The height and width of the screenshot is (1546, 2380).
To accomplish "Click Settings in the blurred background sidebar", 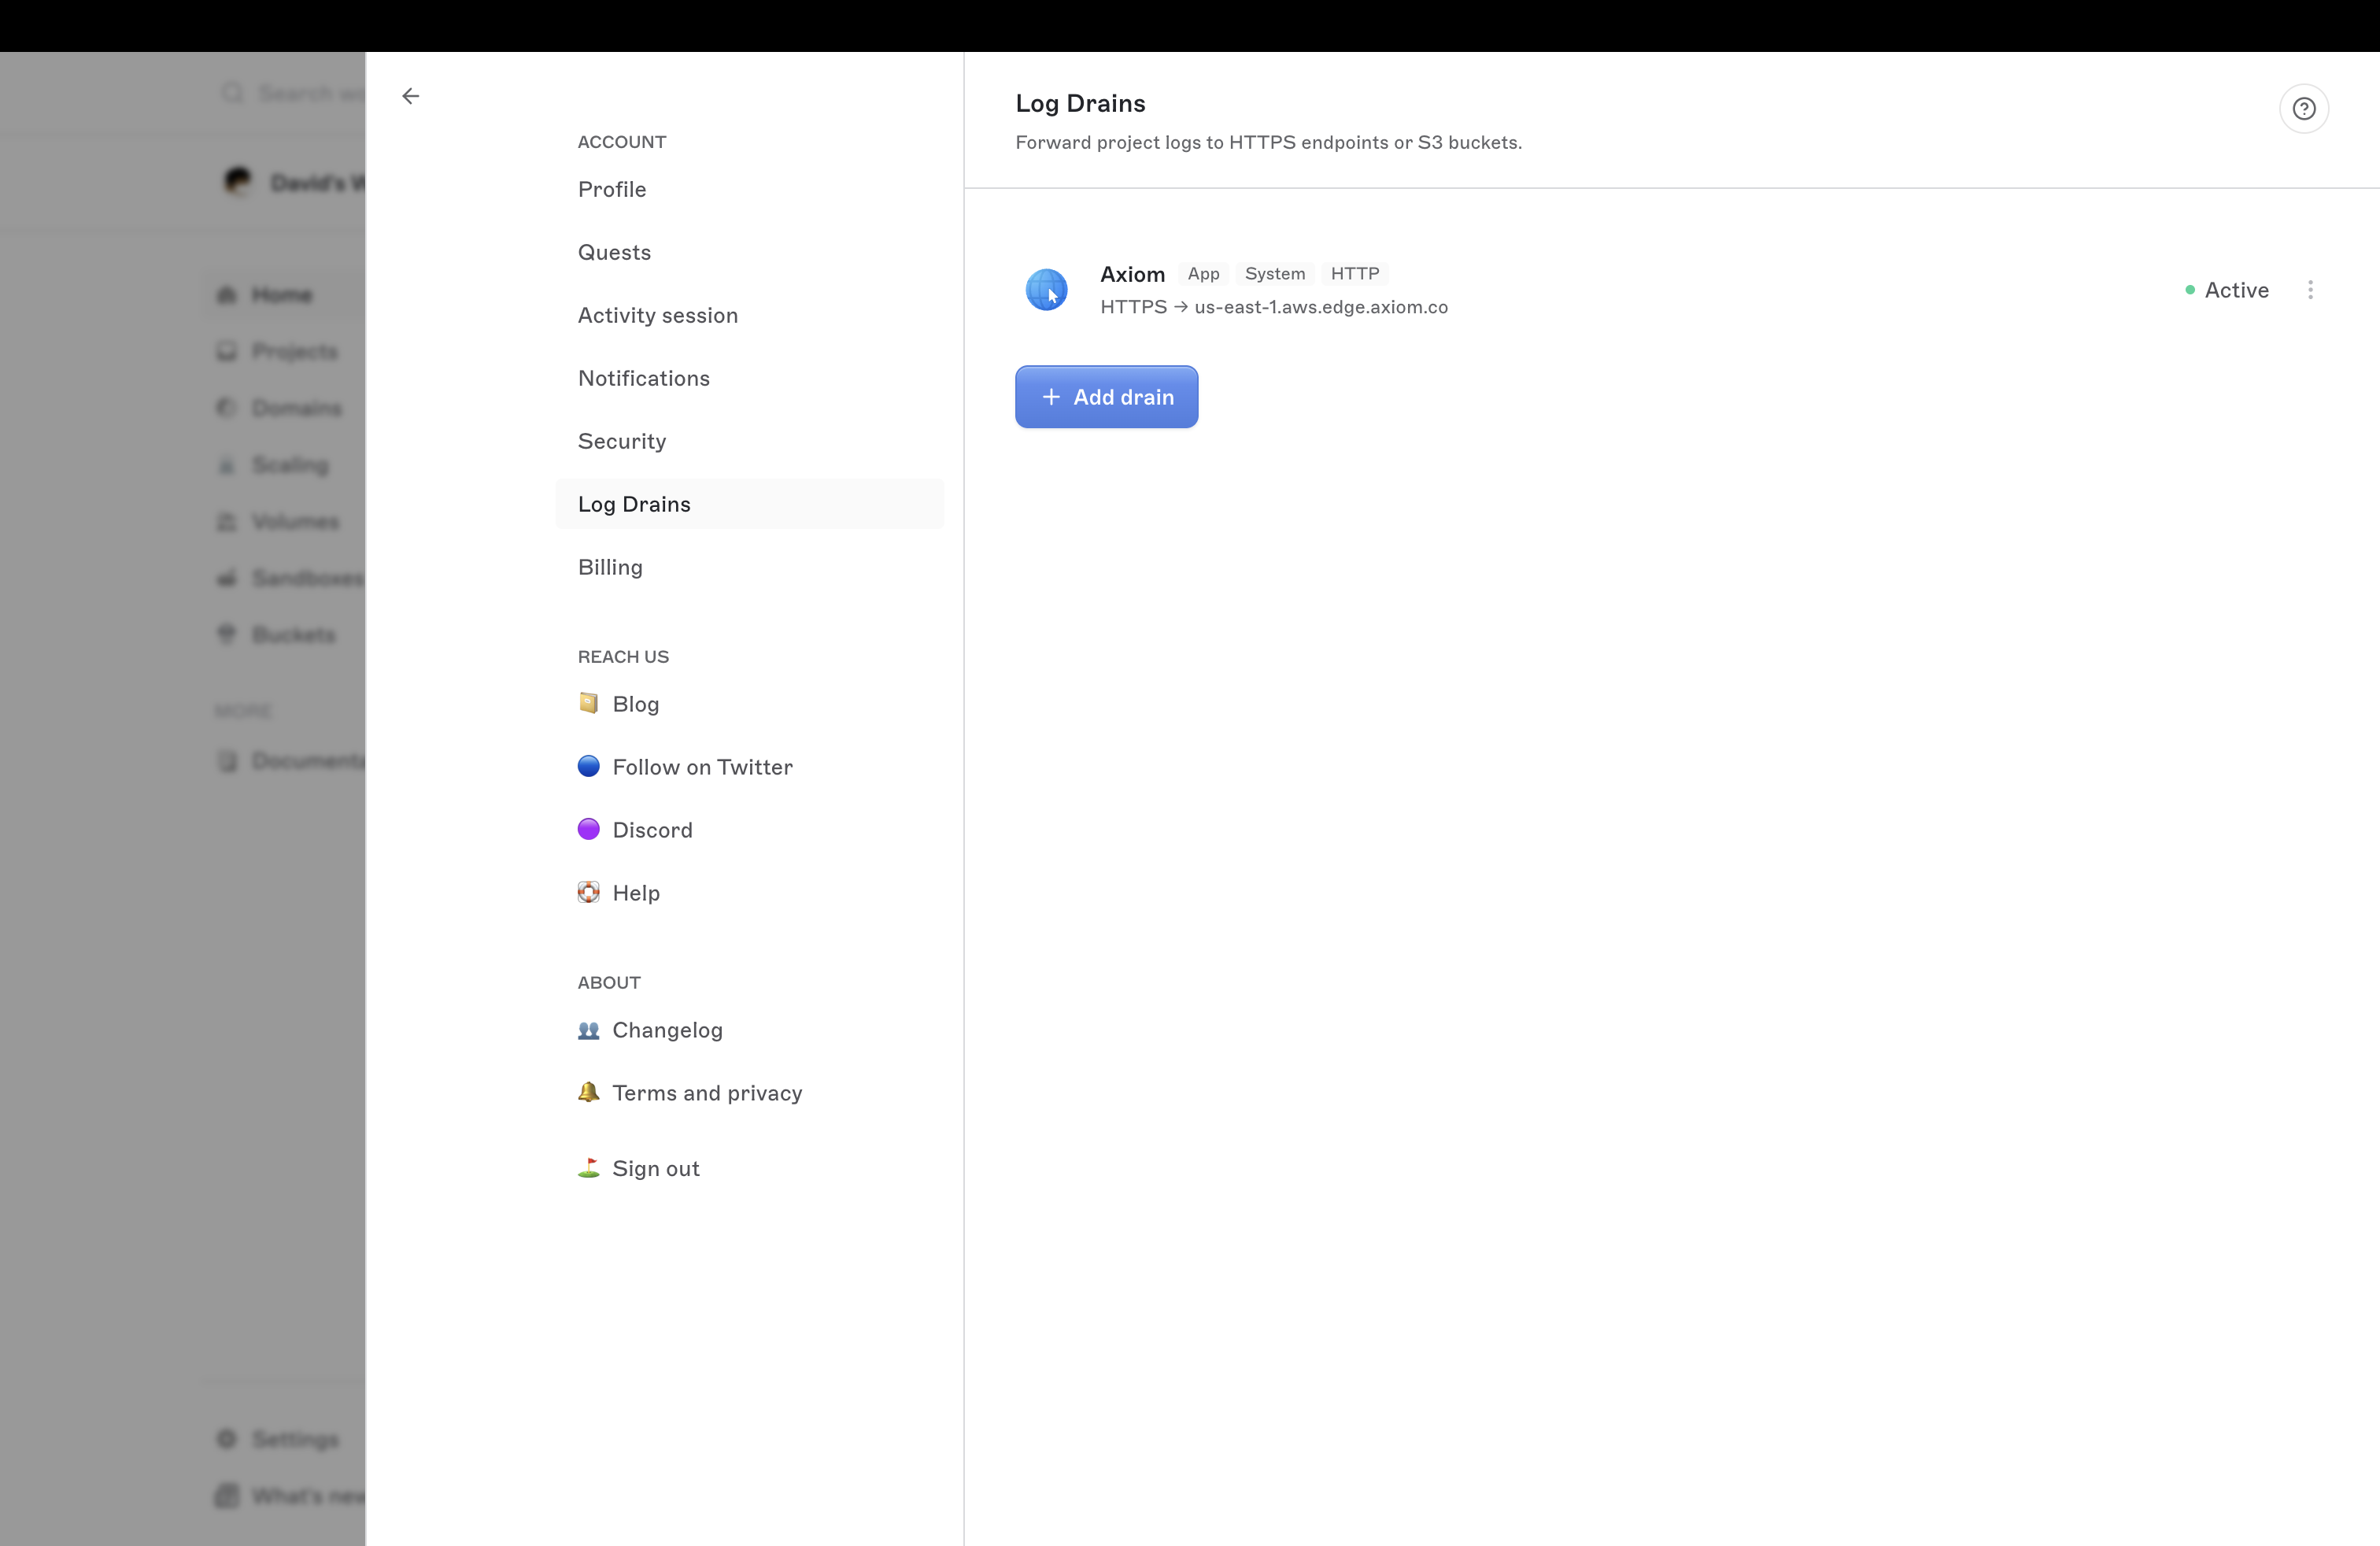I will (x=295, y=1439).
